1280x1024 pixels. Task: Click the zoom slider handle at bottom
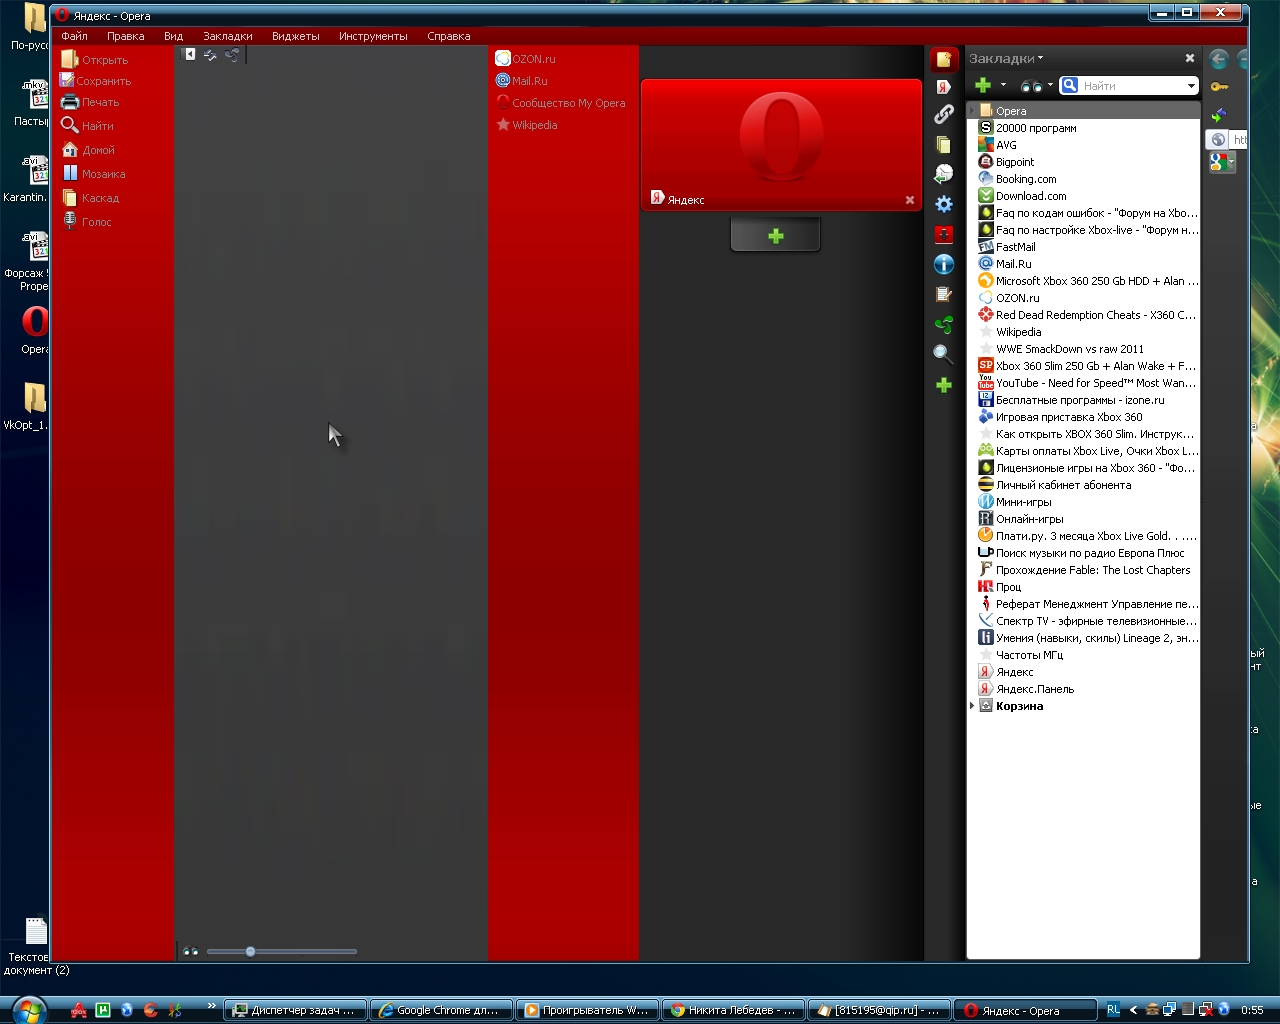tap(250, 952)
